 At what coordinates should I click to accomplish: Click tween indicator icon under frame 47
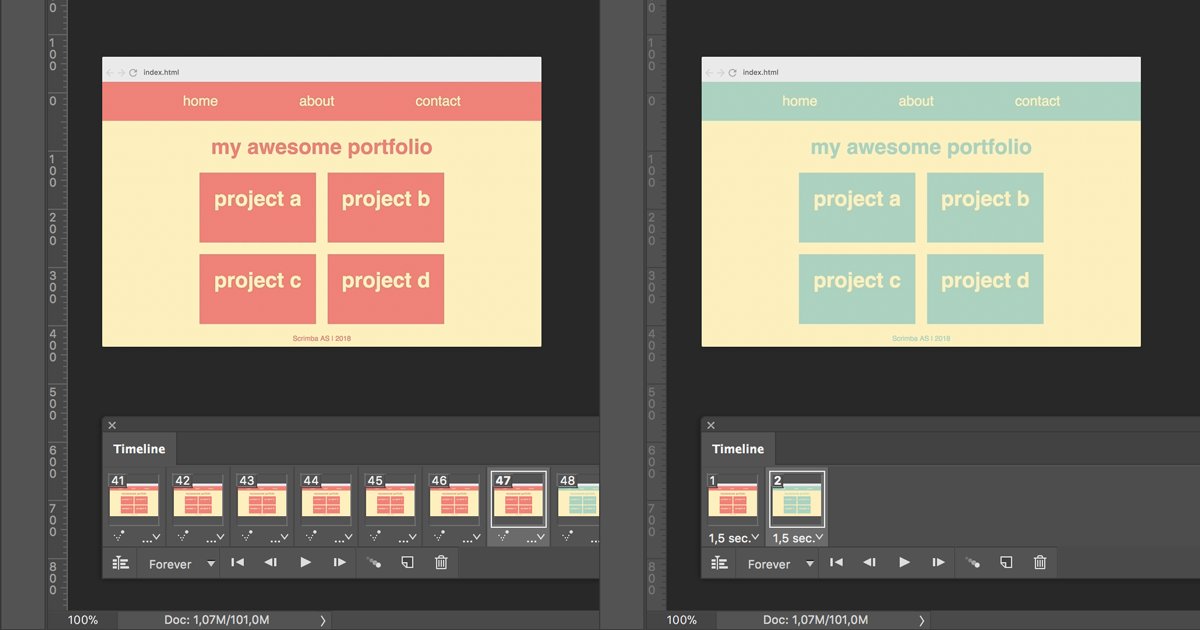point(504,536)
